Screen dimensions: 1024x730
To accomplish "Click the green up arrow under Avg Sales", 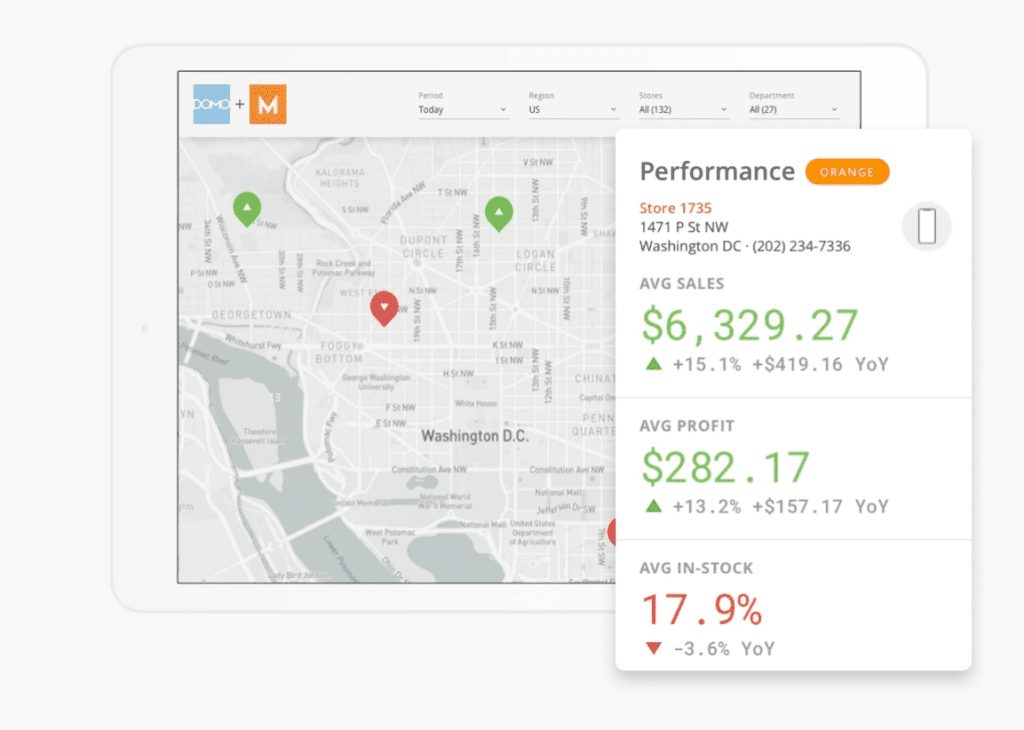I will (654, 364).
